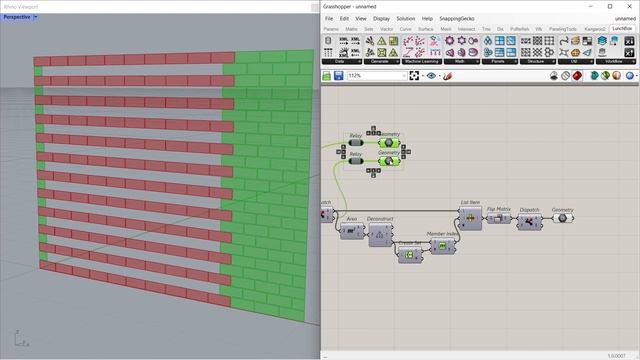
Task: Click the Hexagon Cells icon in Panels group
Action: [488, 52]
